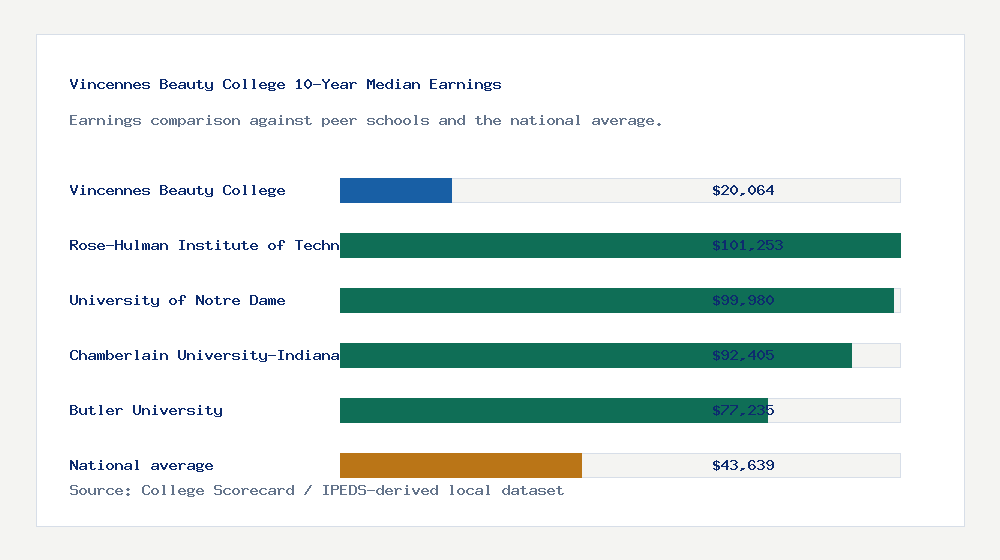Click the blue Vincennes Beauty College bar
Viewport: 1000px width, 560px height.
click(395, 191)
